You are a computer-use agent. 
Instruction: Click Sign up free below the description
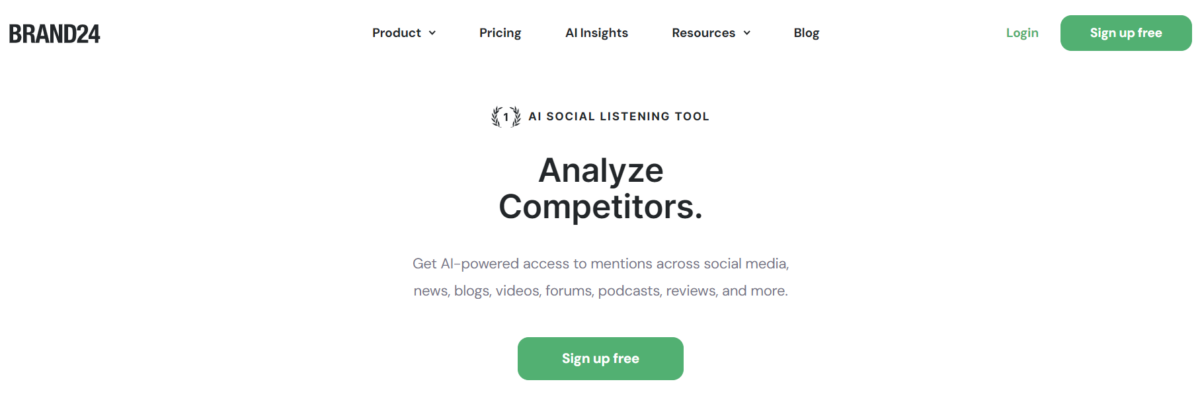tap(600, 358)
